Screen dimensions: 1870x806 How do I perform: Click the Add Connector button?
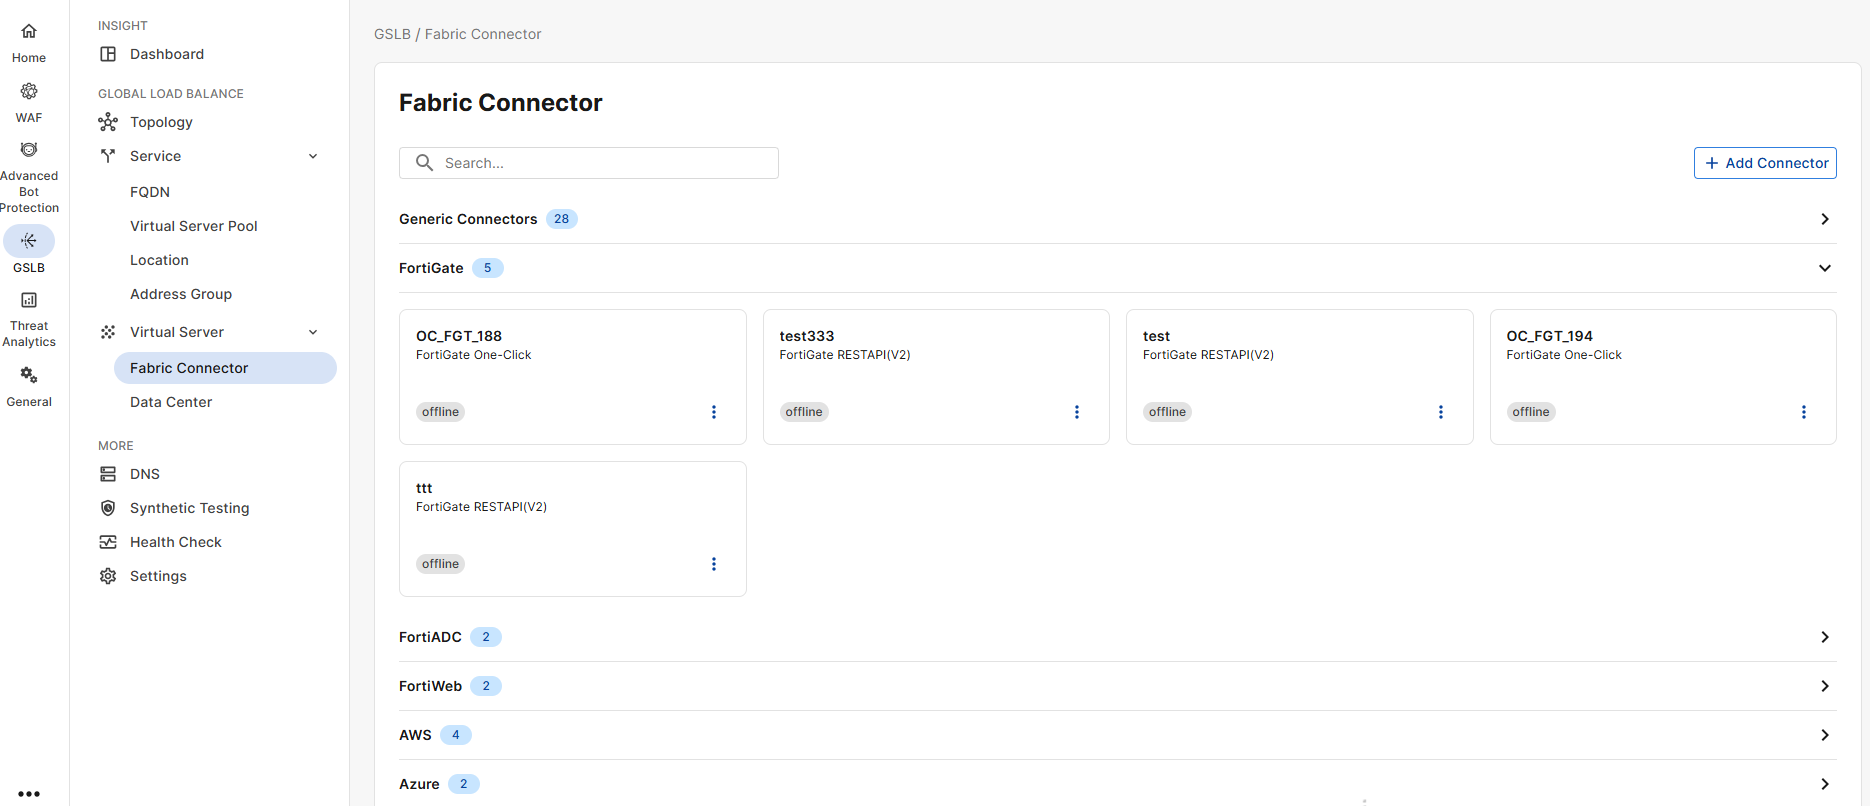(1765, 163)
